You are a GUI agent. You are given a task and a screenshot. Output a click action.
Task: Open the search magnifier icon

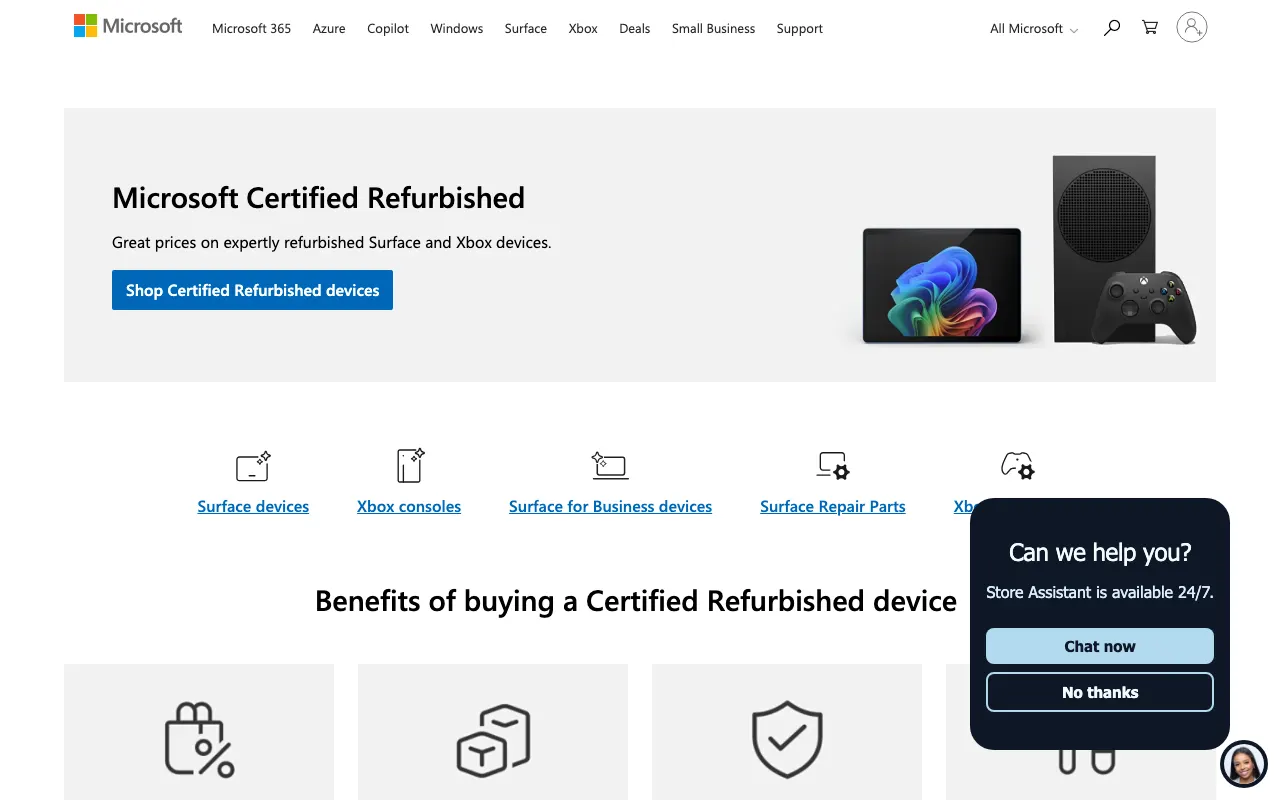[1111, 28]
